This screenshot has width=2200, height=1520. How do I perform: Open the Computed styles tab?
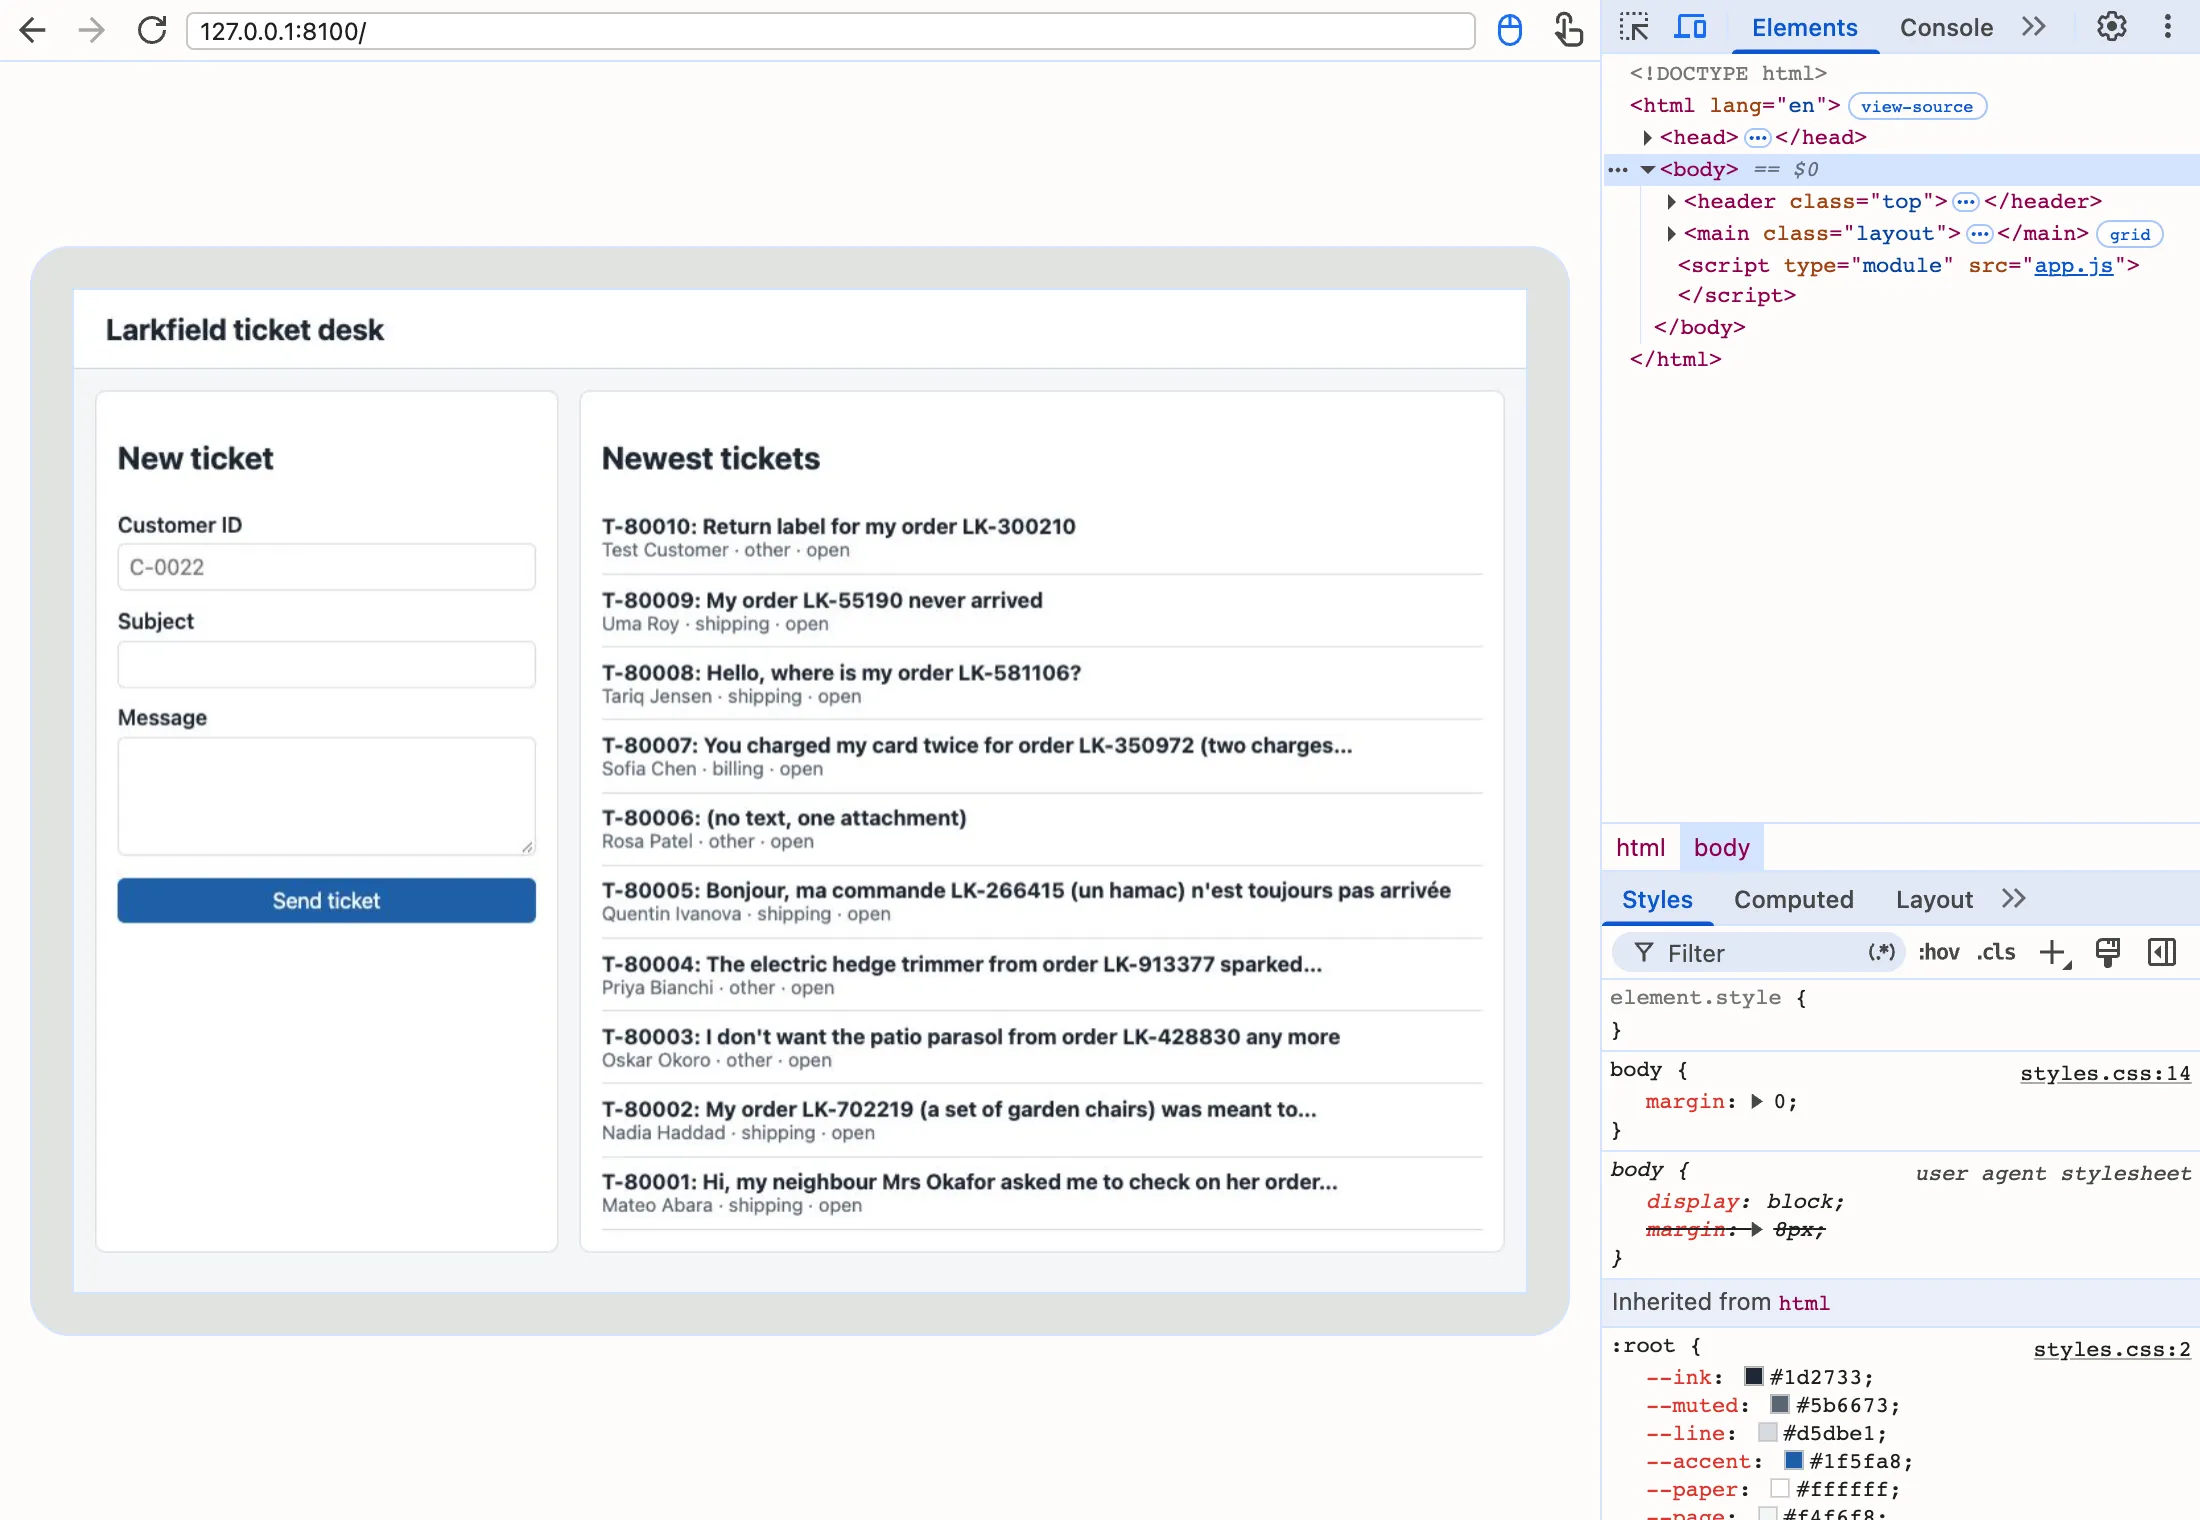pos(1793,899)
